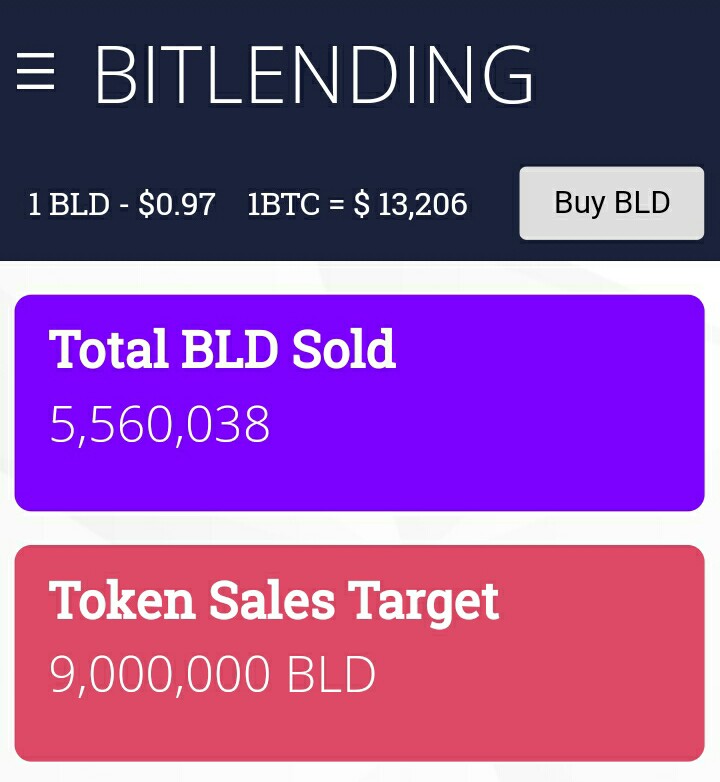Image resolution: width=720 pixels, height=782 pixels.
Task: Click the $0.97 BLD price value
Action: click(177, 204)
